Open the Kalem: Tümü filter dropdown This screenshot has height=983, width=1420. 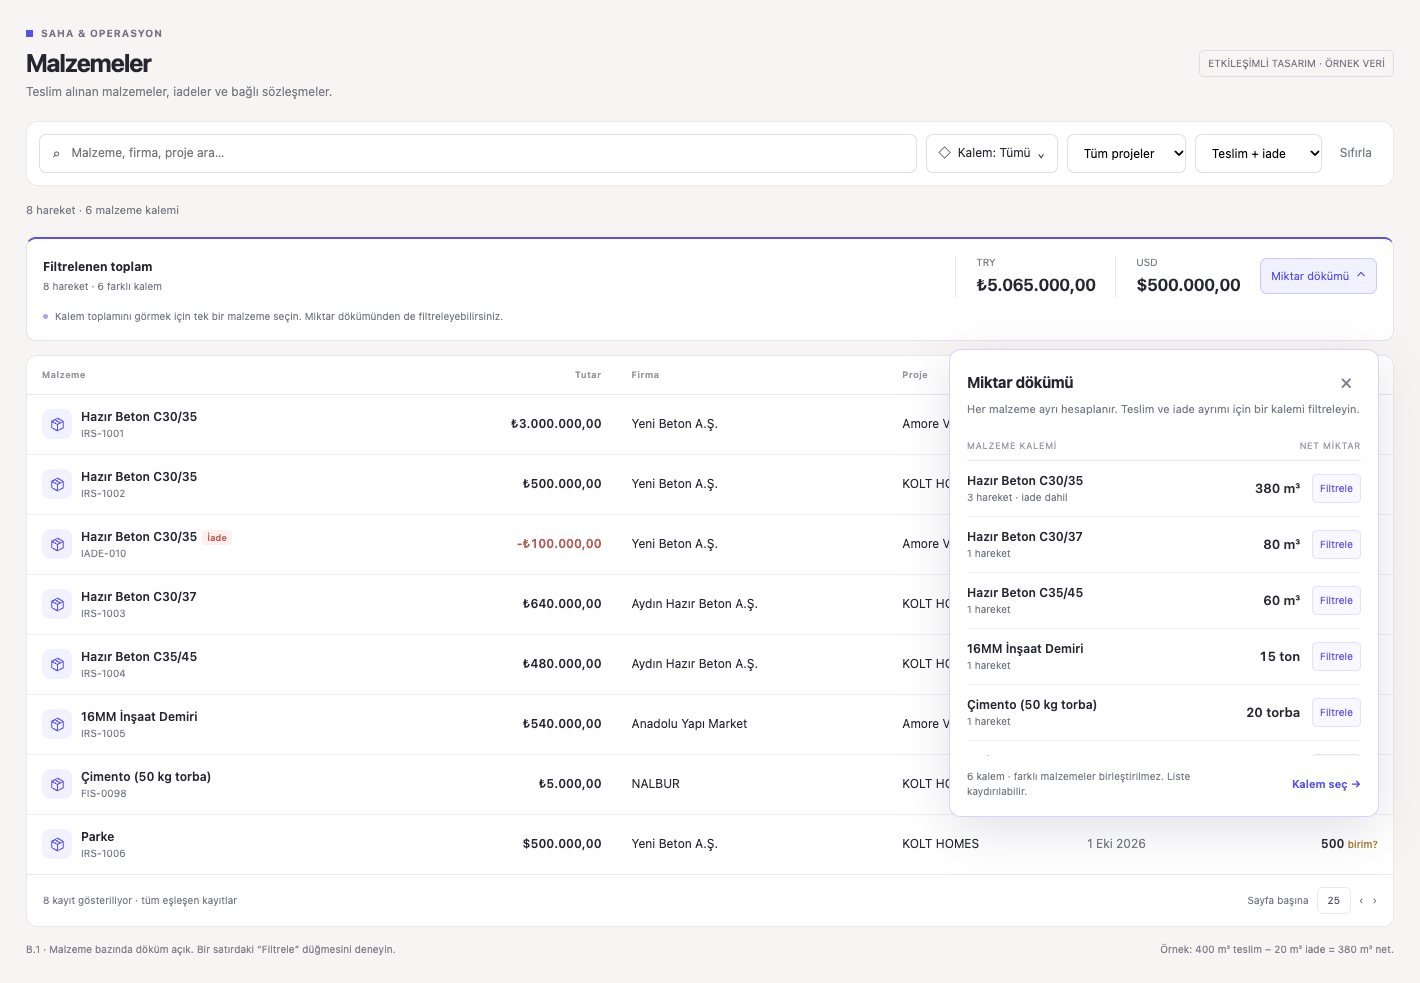[x=992, y=153]
